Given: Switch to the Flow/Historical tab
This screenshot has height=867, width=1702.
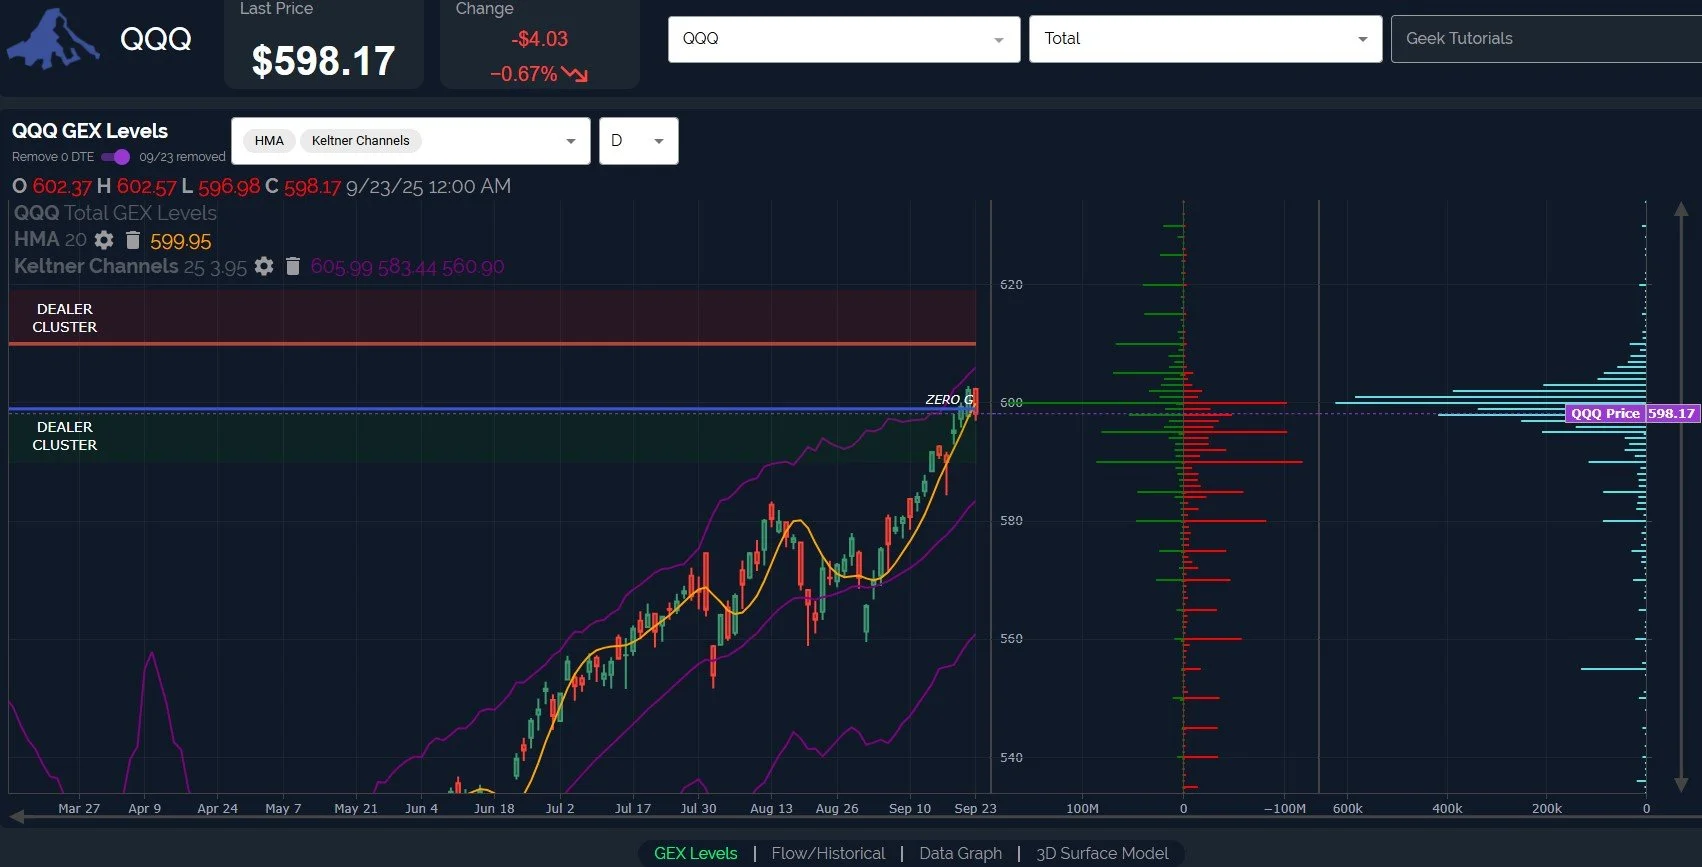Looking at the screenshot, I should 828,853.
